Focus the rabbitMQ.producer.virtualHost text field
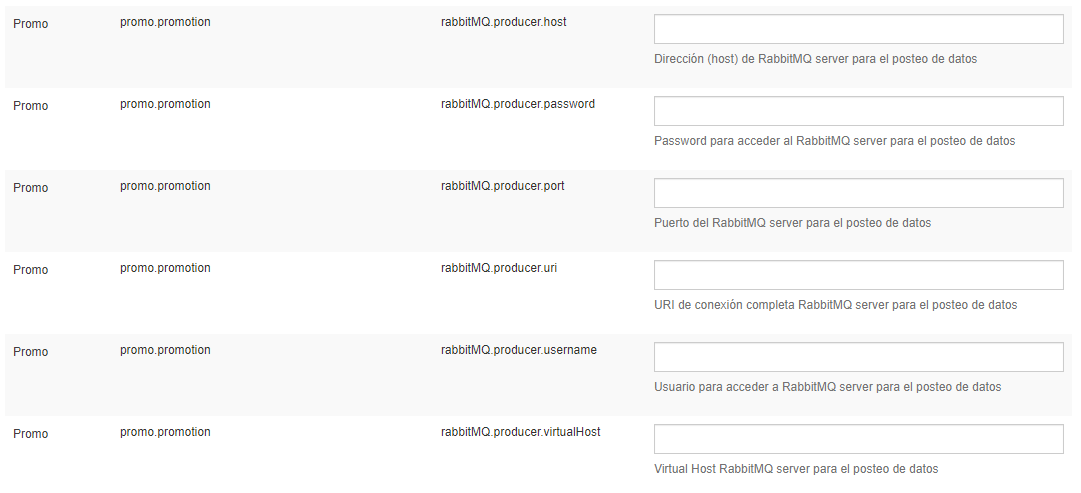The width and height of the screenshot is (1081, 493). pos(858,439)
